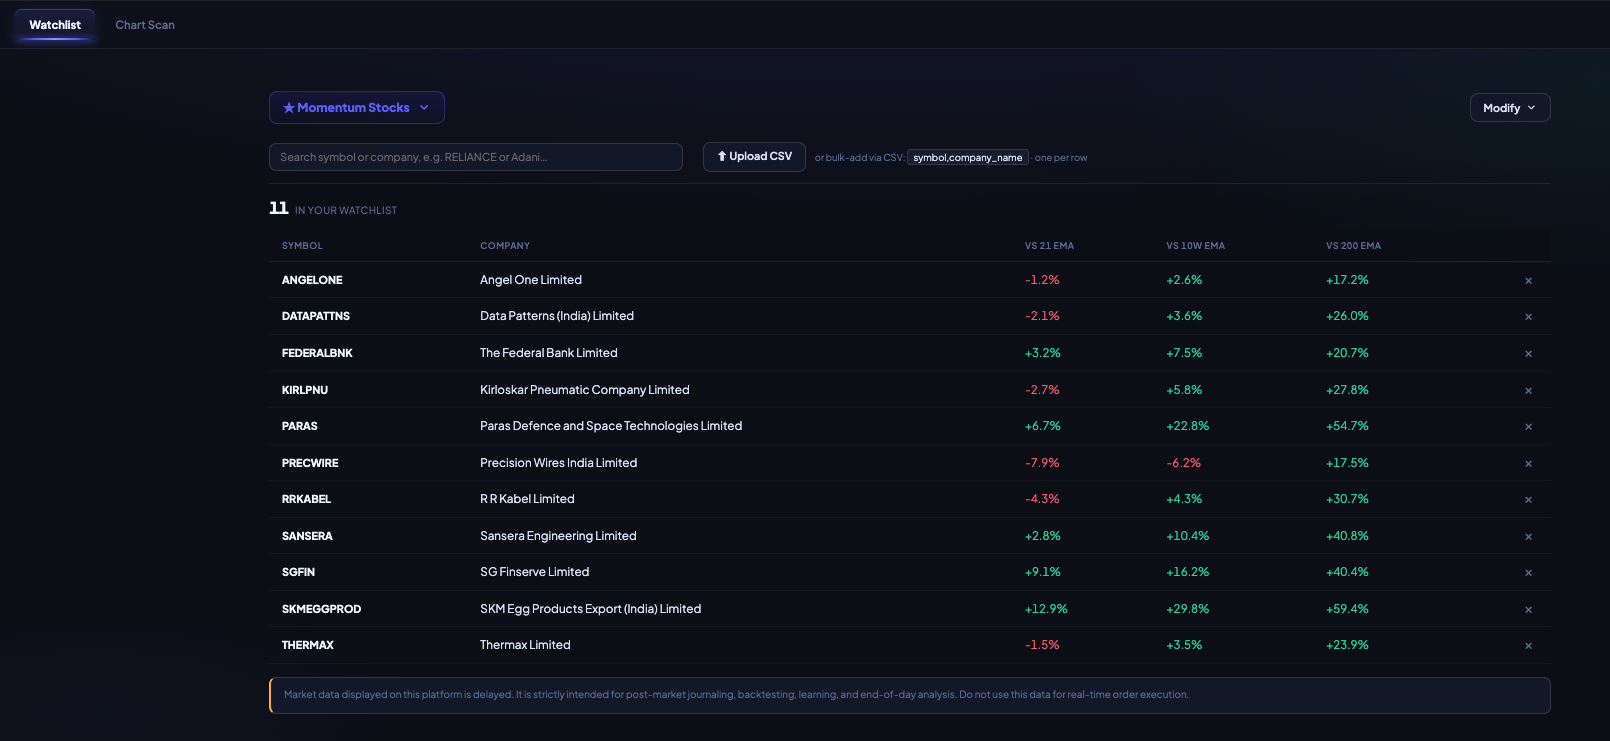This screenshot has height=741, width=1610.
Task: Click the Upload CSV button
Action: tap(754, 157)
